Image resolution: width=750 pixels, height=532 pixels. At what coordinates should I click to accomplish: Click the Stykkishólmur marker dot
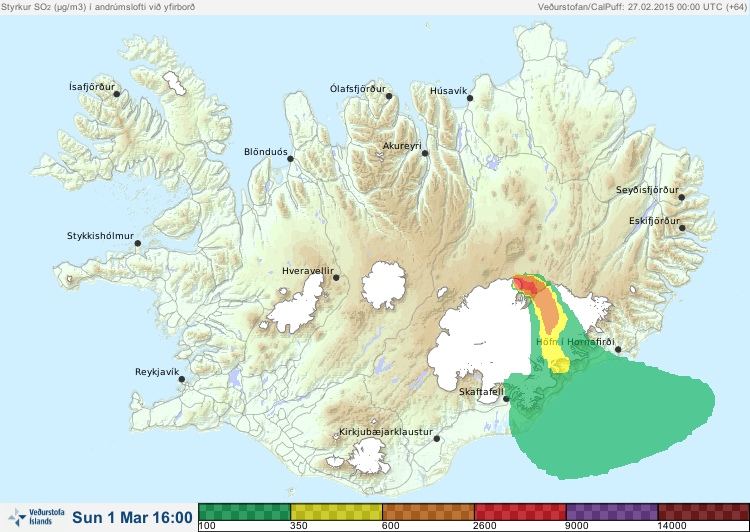[x=138, y=243]
